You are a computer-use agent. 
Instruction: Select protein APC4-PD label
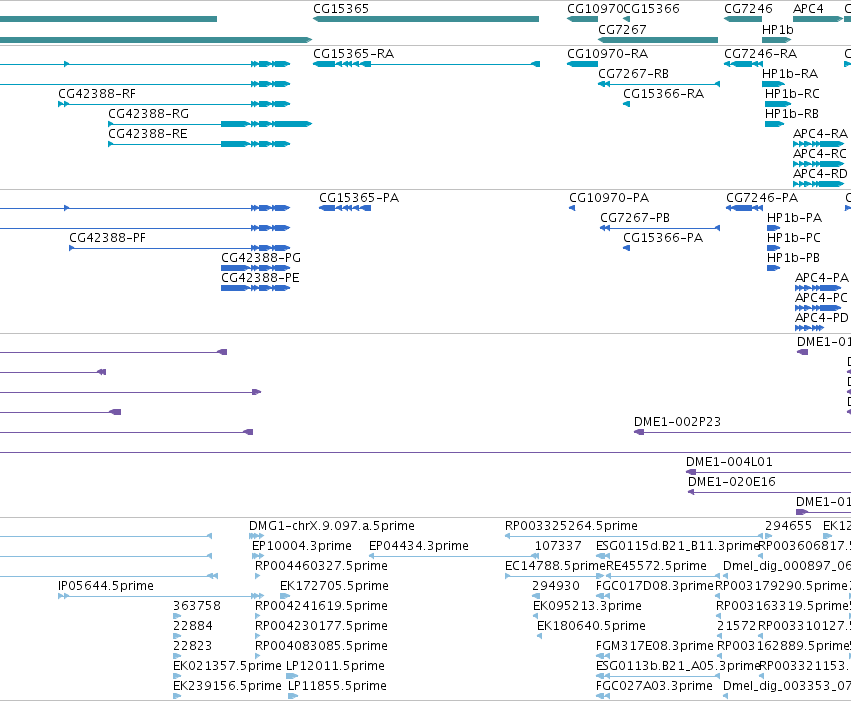[x=822, y=317]
